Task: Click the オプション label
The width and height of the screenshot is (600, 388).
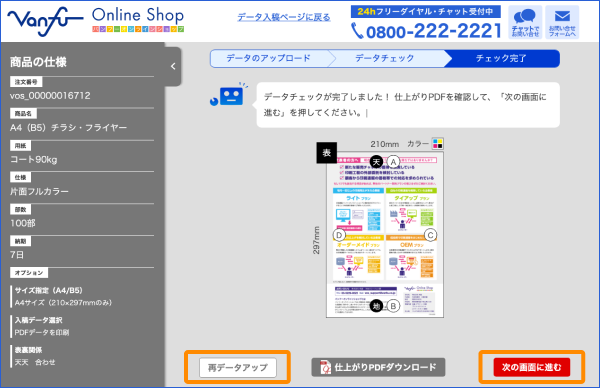Action: pyautogui.click(x=29, y=273)
